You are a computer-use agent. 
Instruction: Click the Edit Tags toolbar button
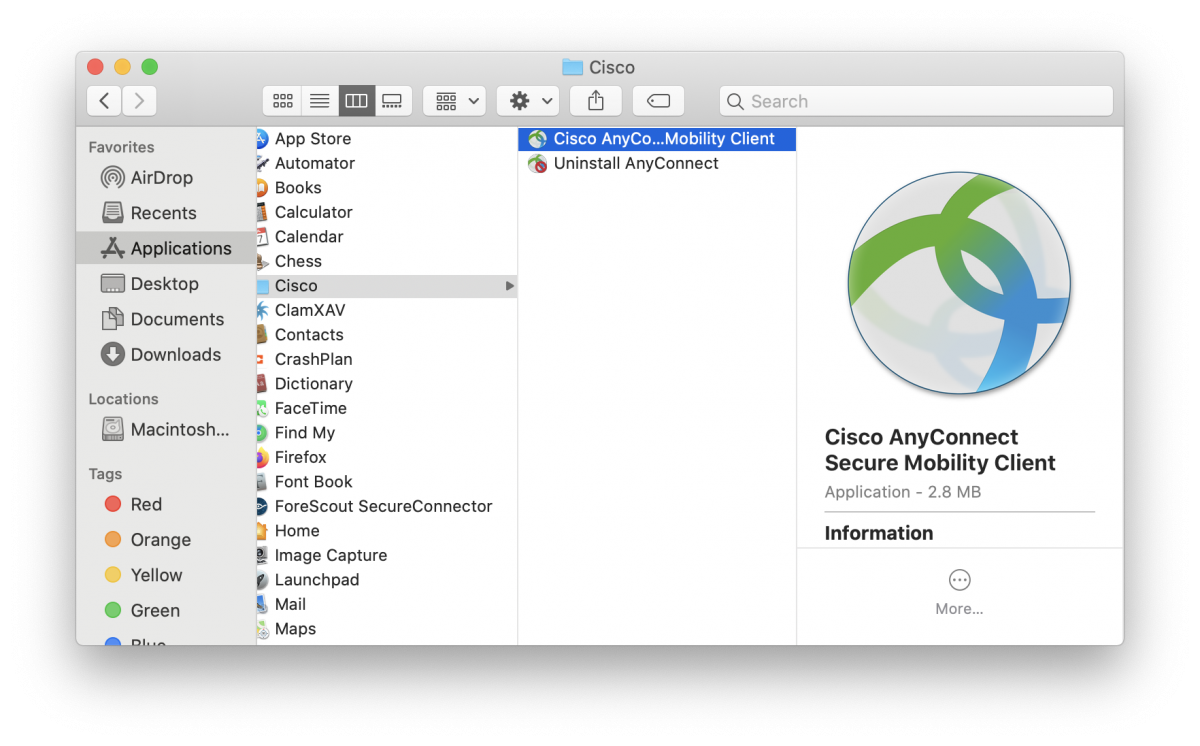pyautogui.click(x=658, y=101)
